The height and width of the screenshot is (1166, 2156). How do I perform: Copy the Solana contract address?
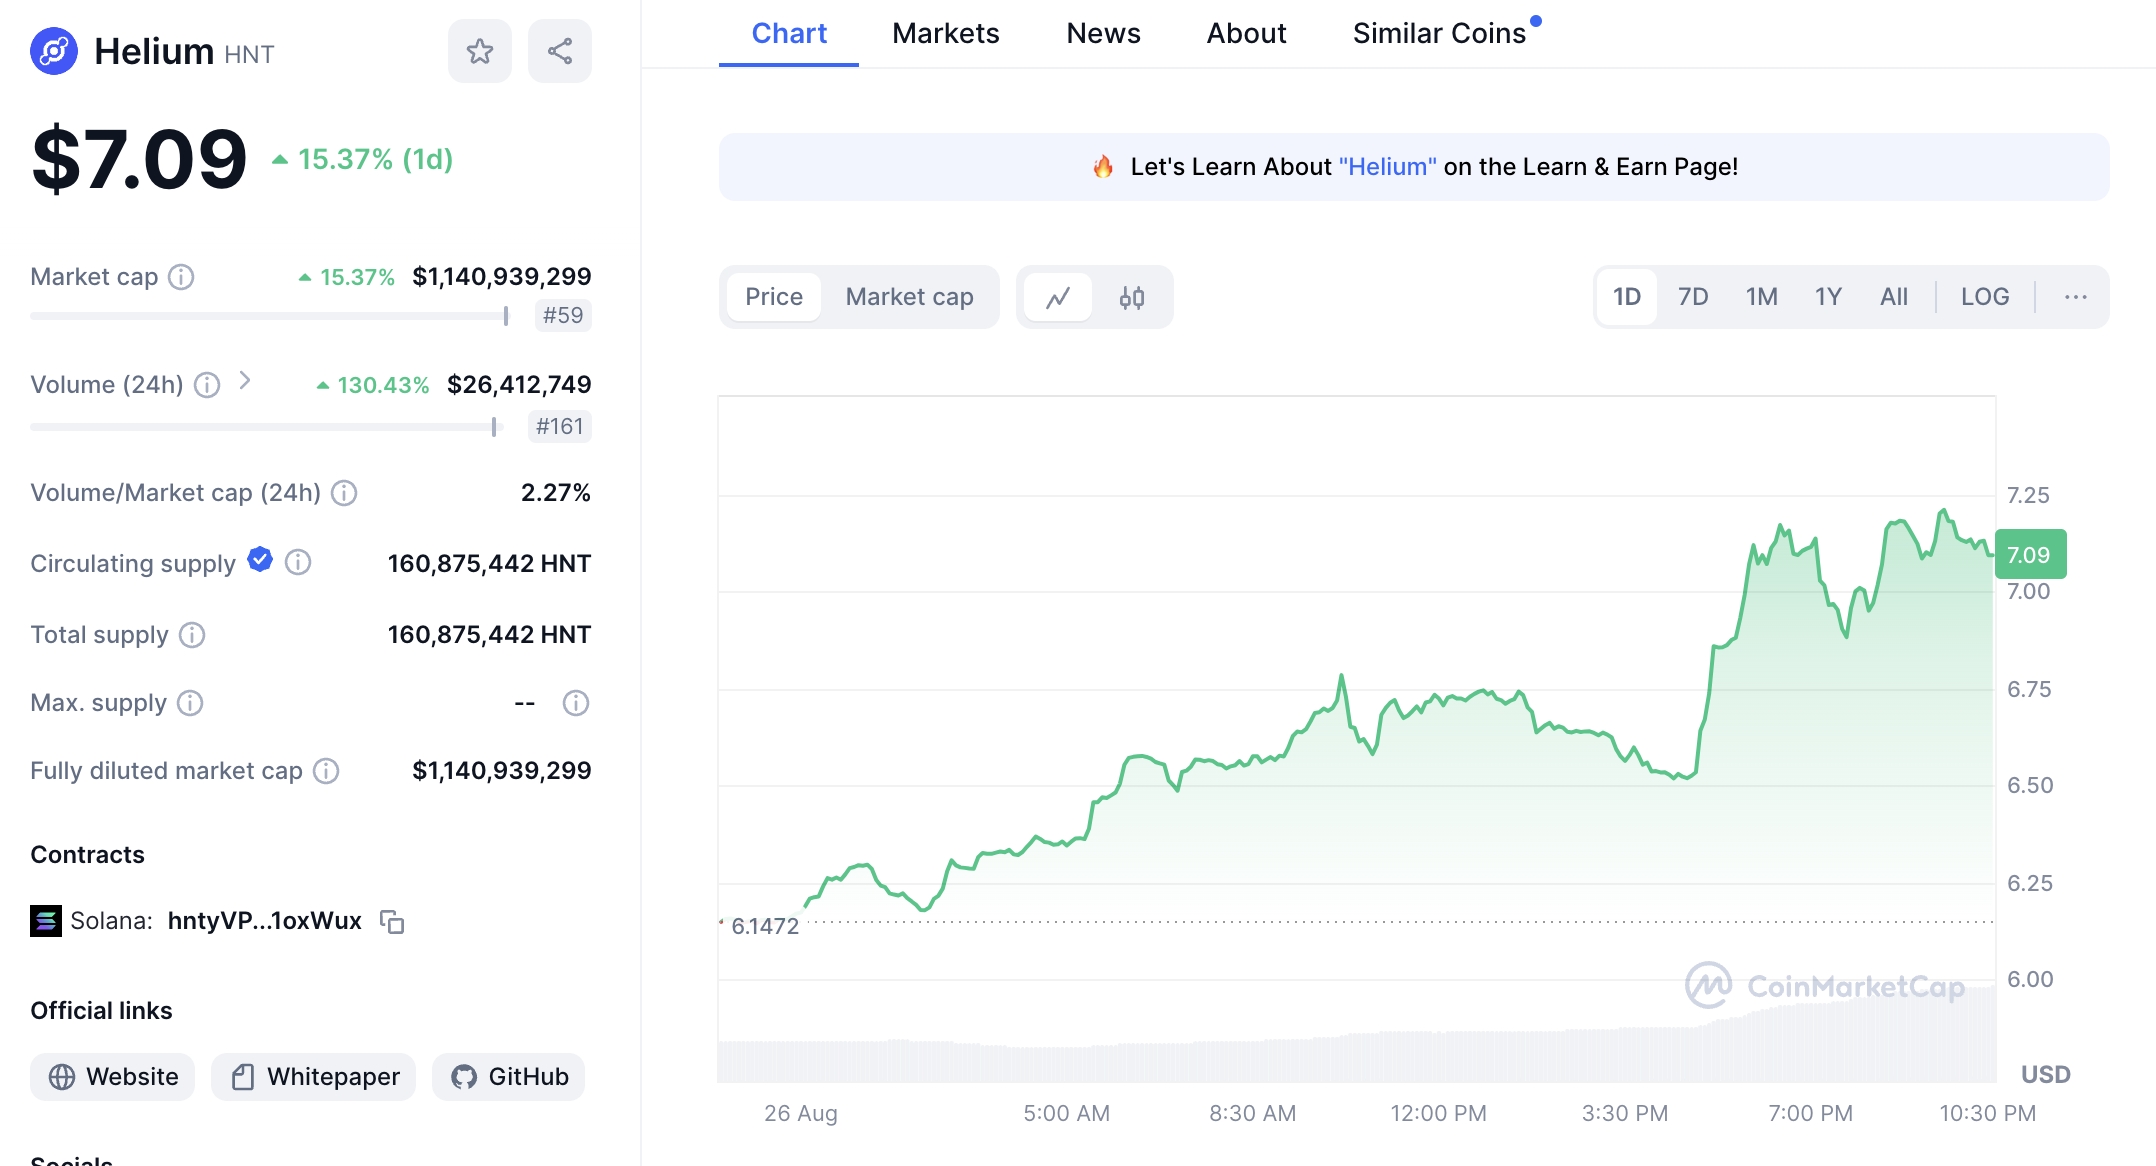pos(392,921)
